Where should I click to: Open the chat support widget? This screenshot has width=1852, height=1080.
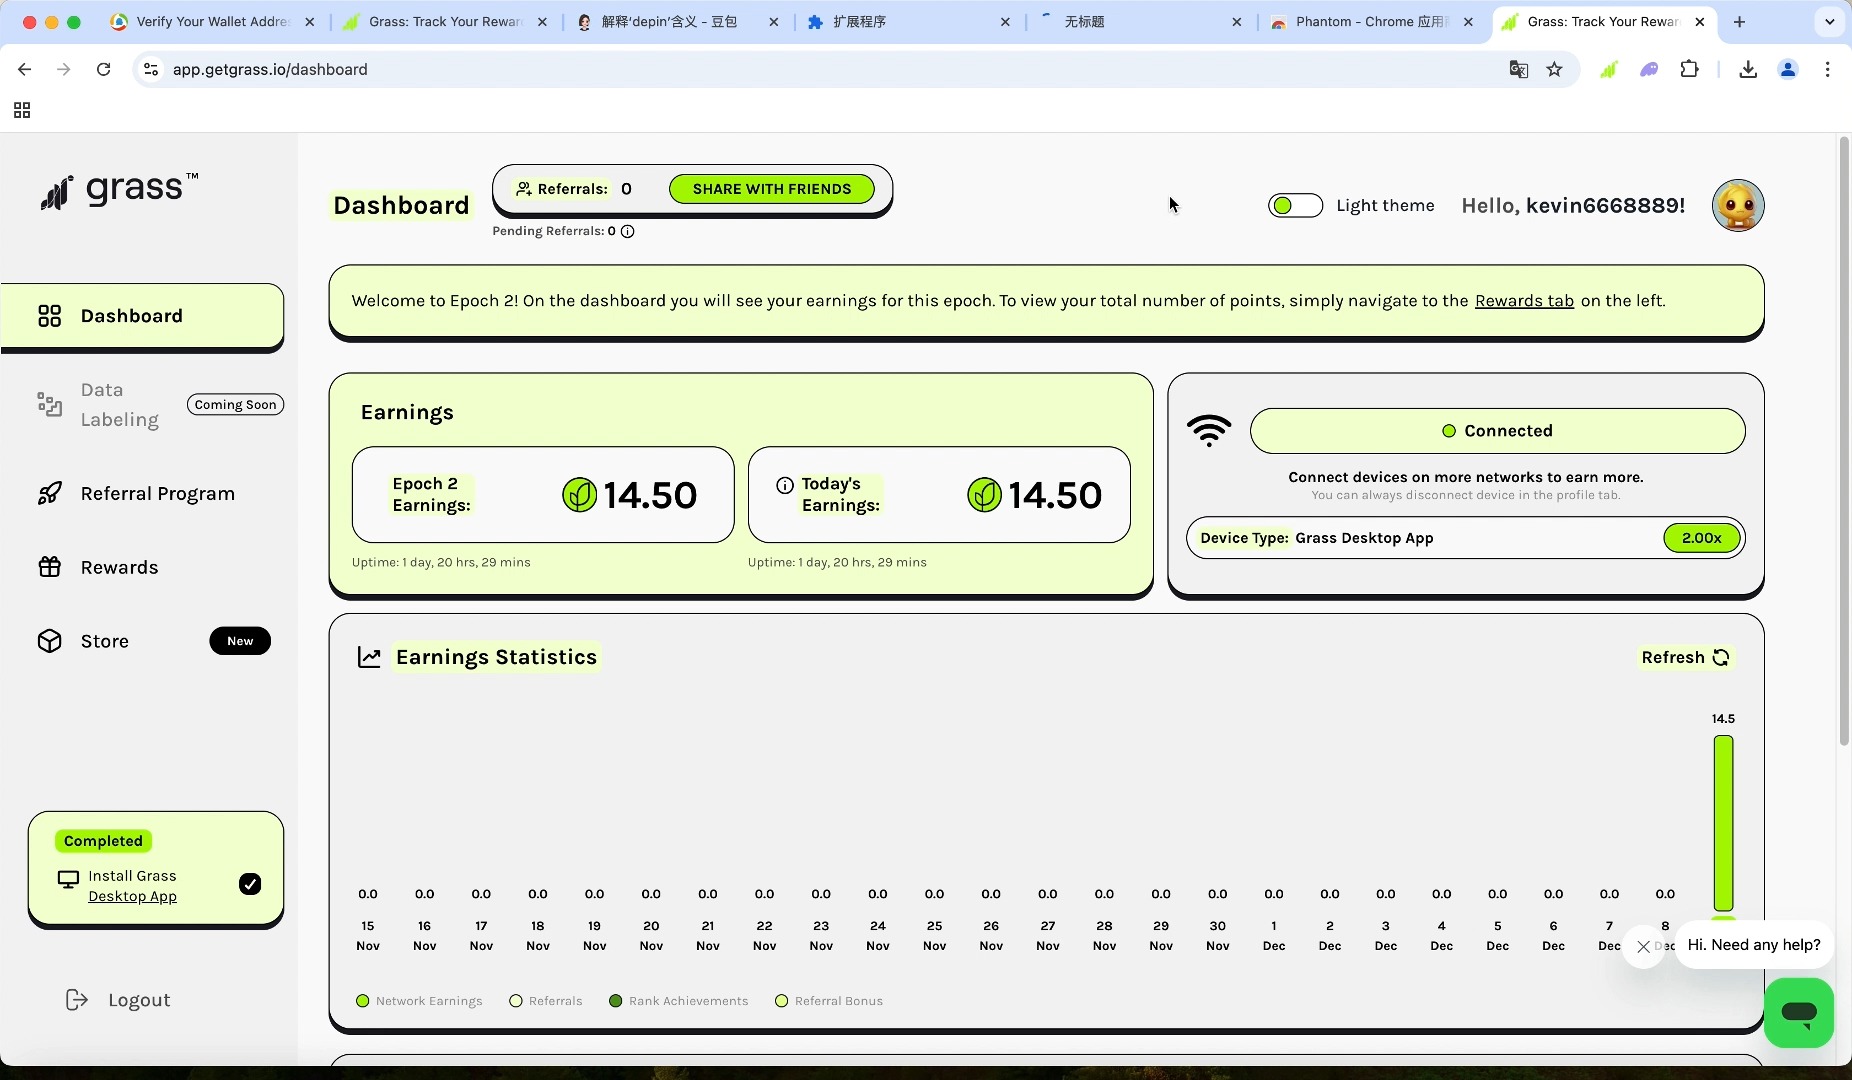pos(1798,1013)
